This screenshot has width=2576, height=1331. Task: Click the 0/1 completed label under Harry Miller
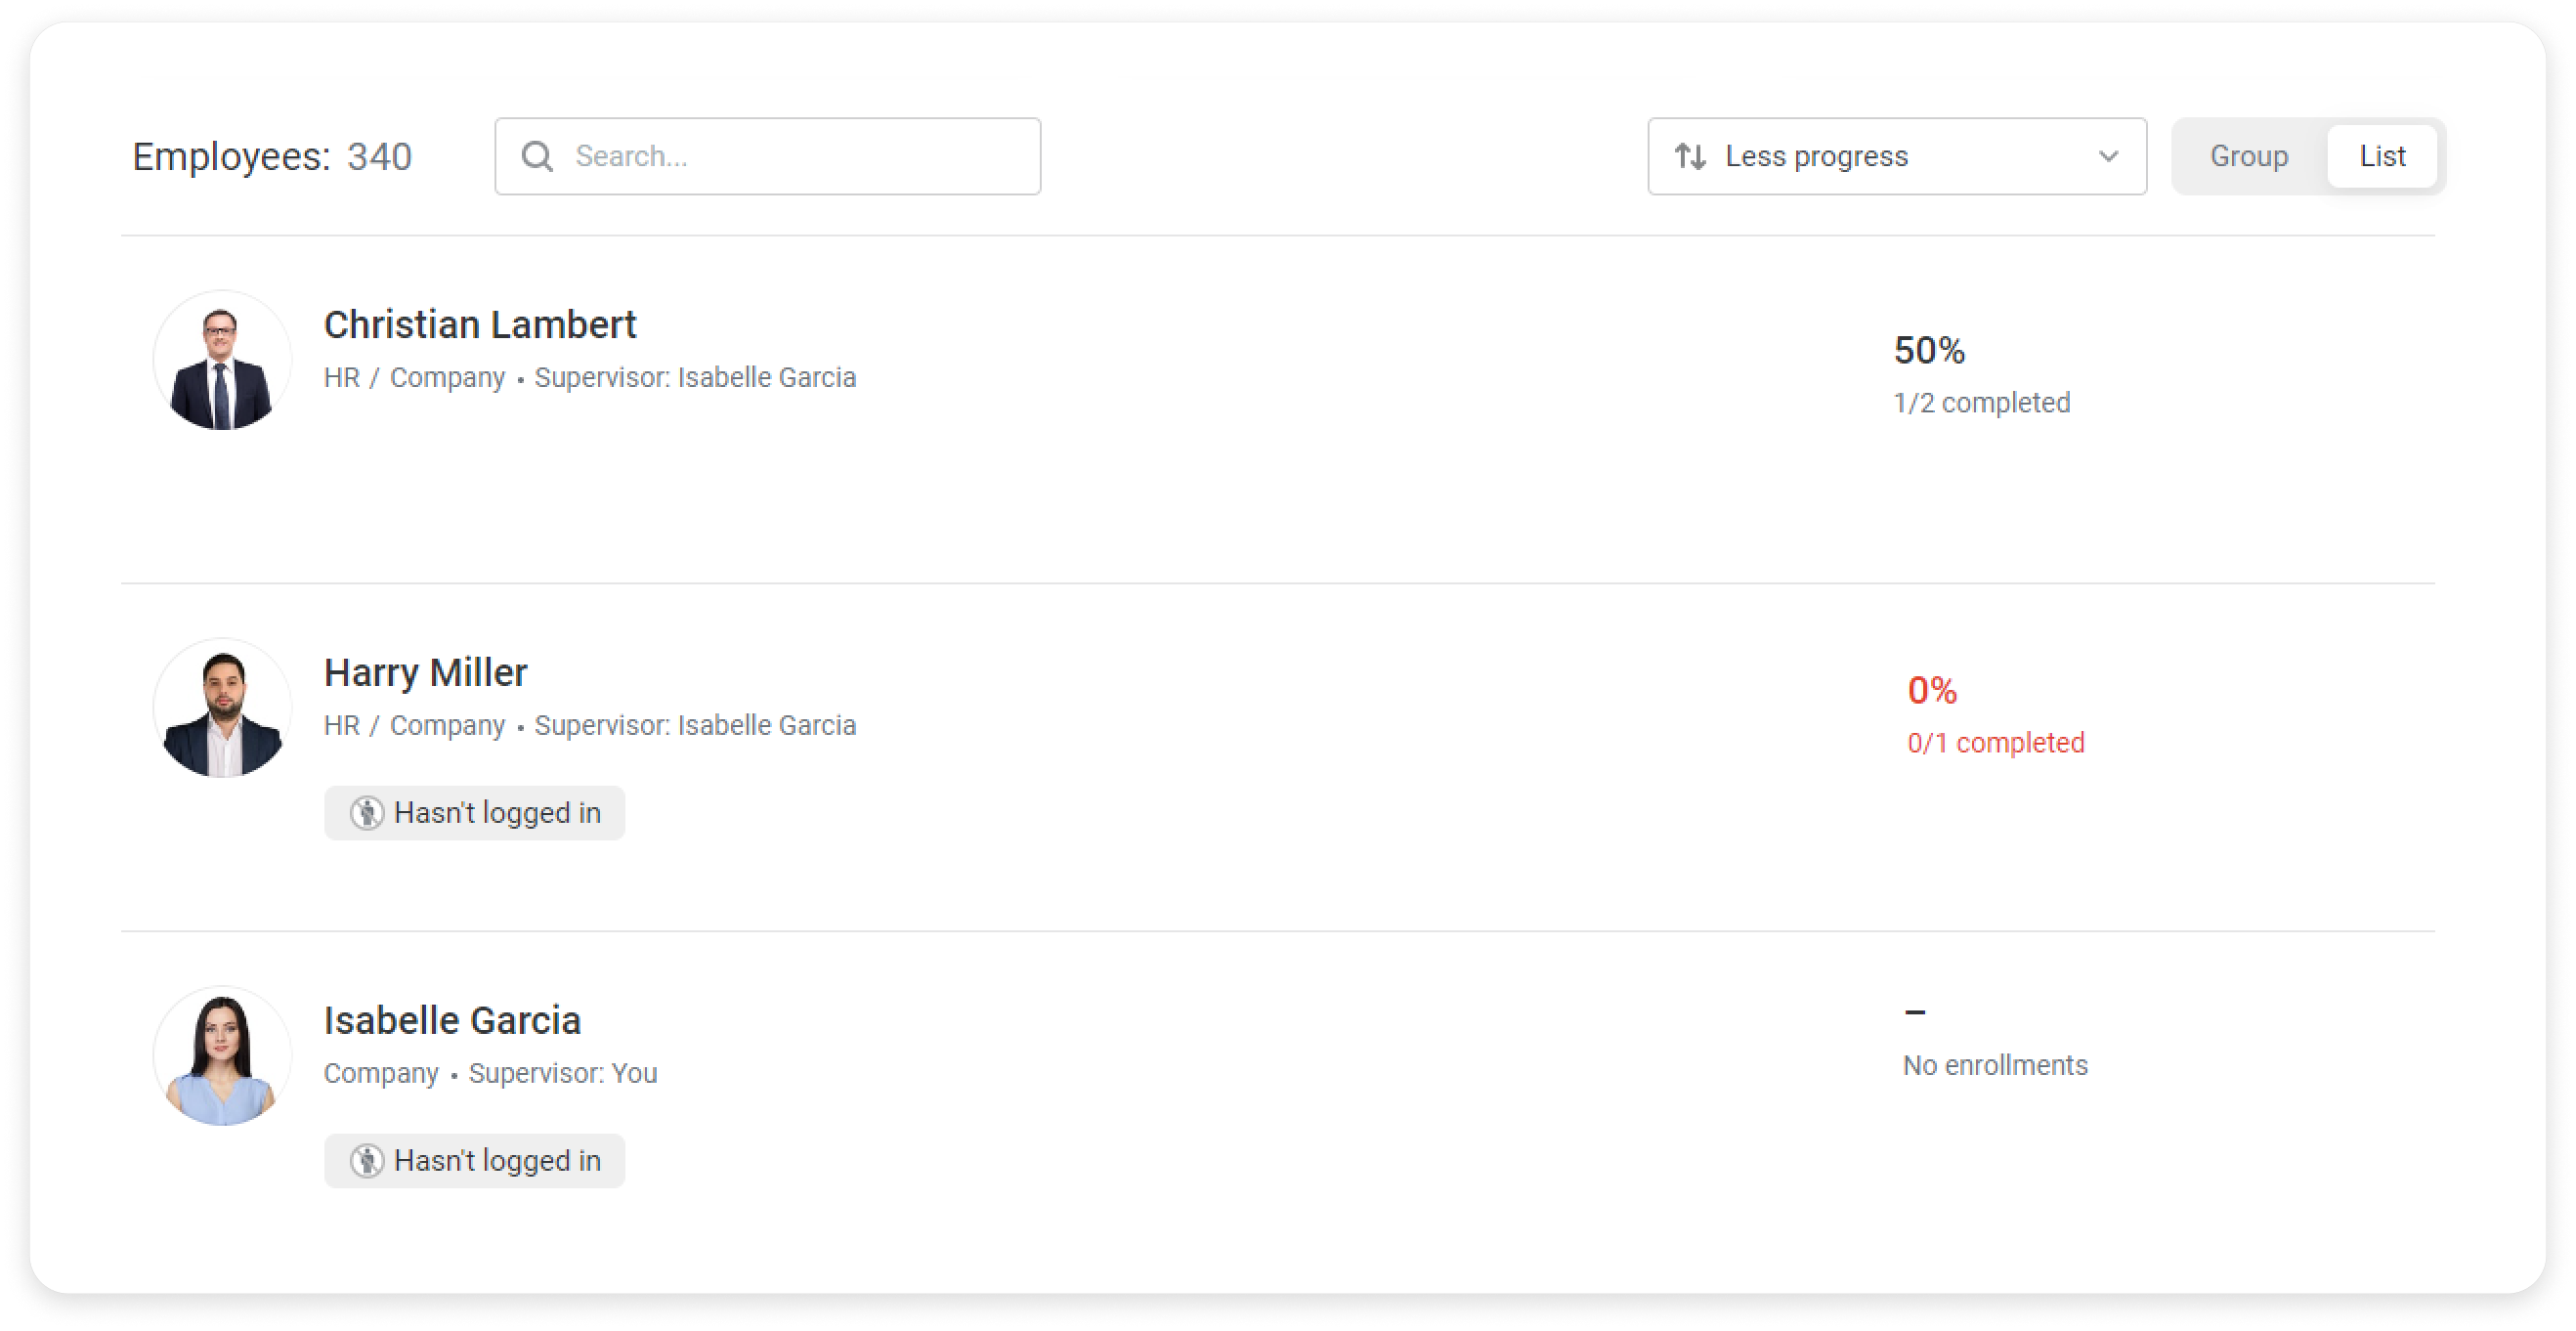coord(1996,742)
